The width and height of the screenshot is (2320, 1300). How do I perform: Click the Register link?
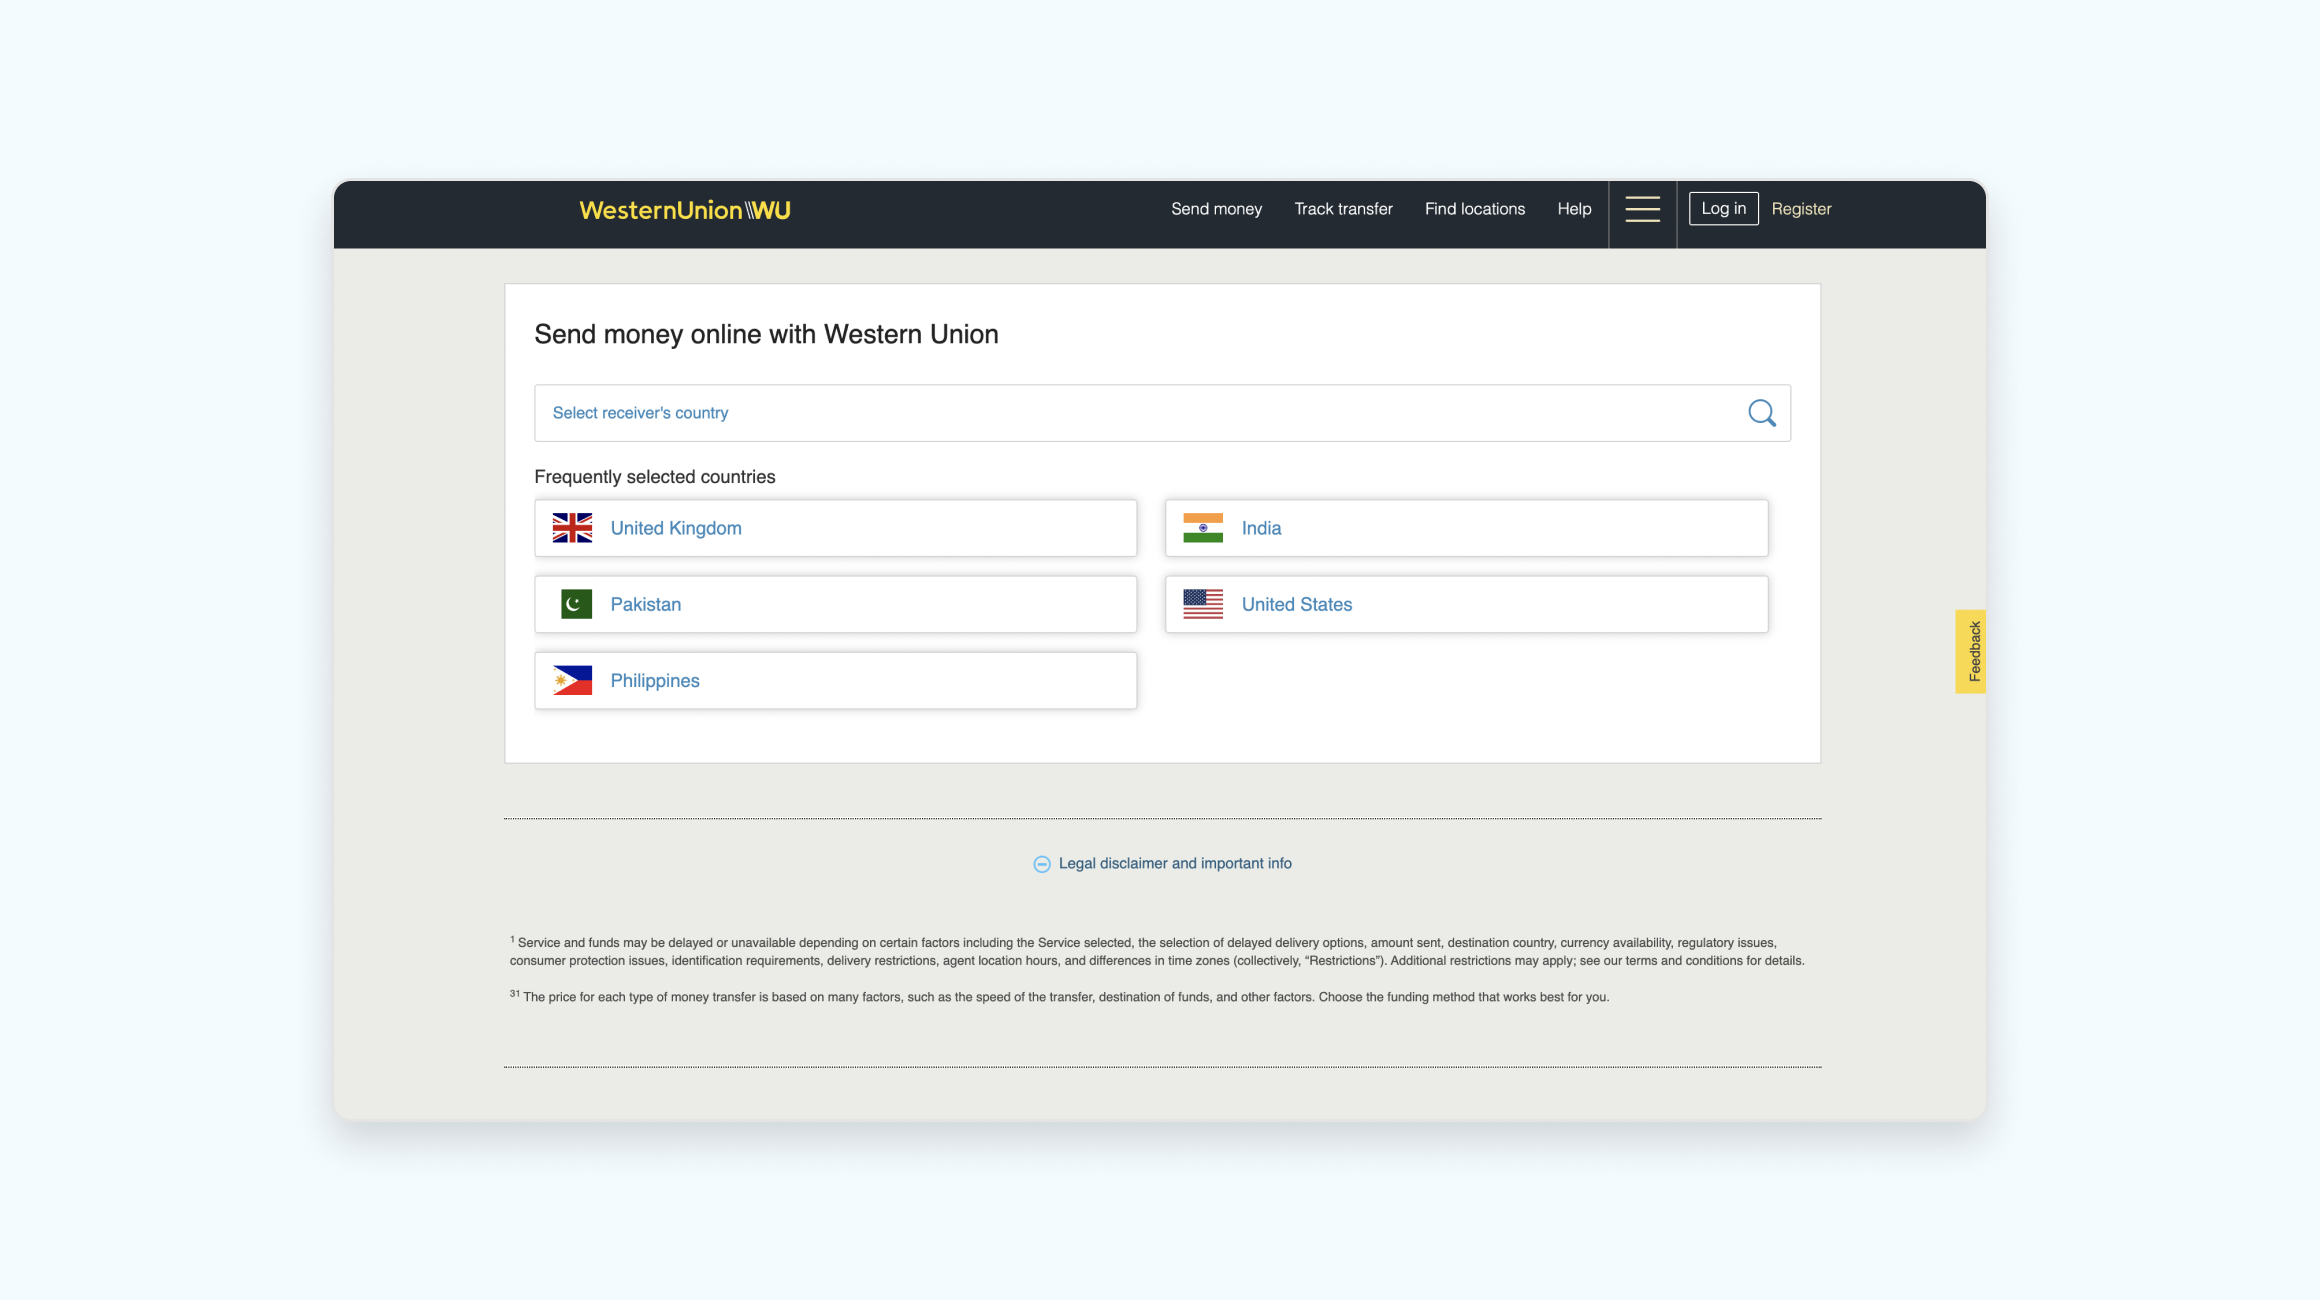1801,209
